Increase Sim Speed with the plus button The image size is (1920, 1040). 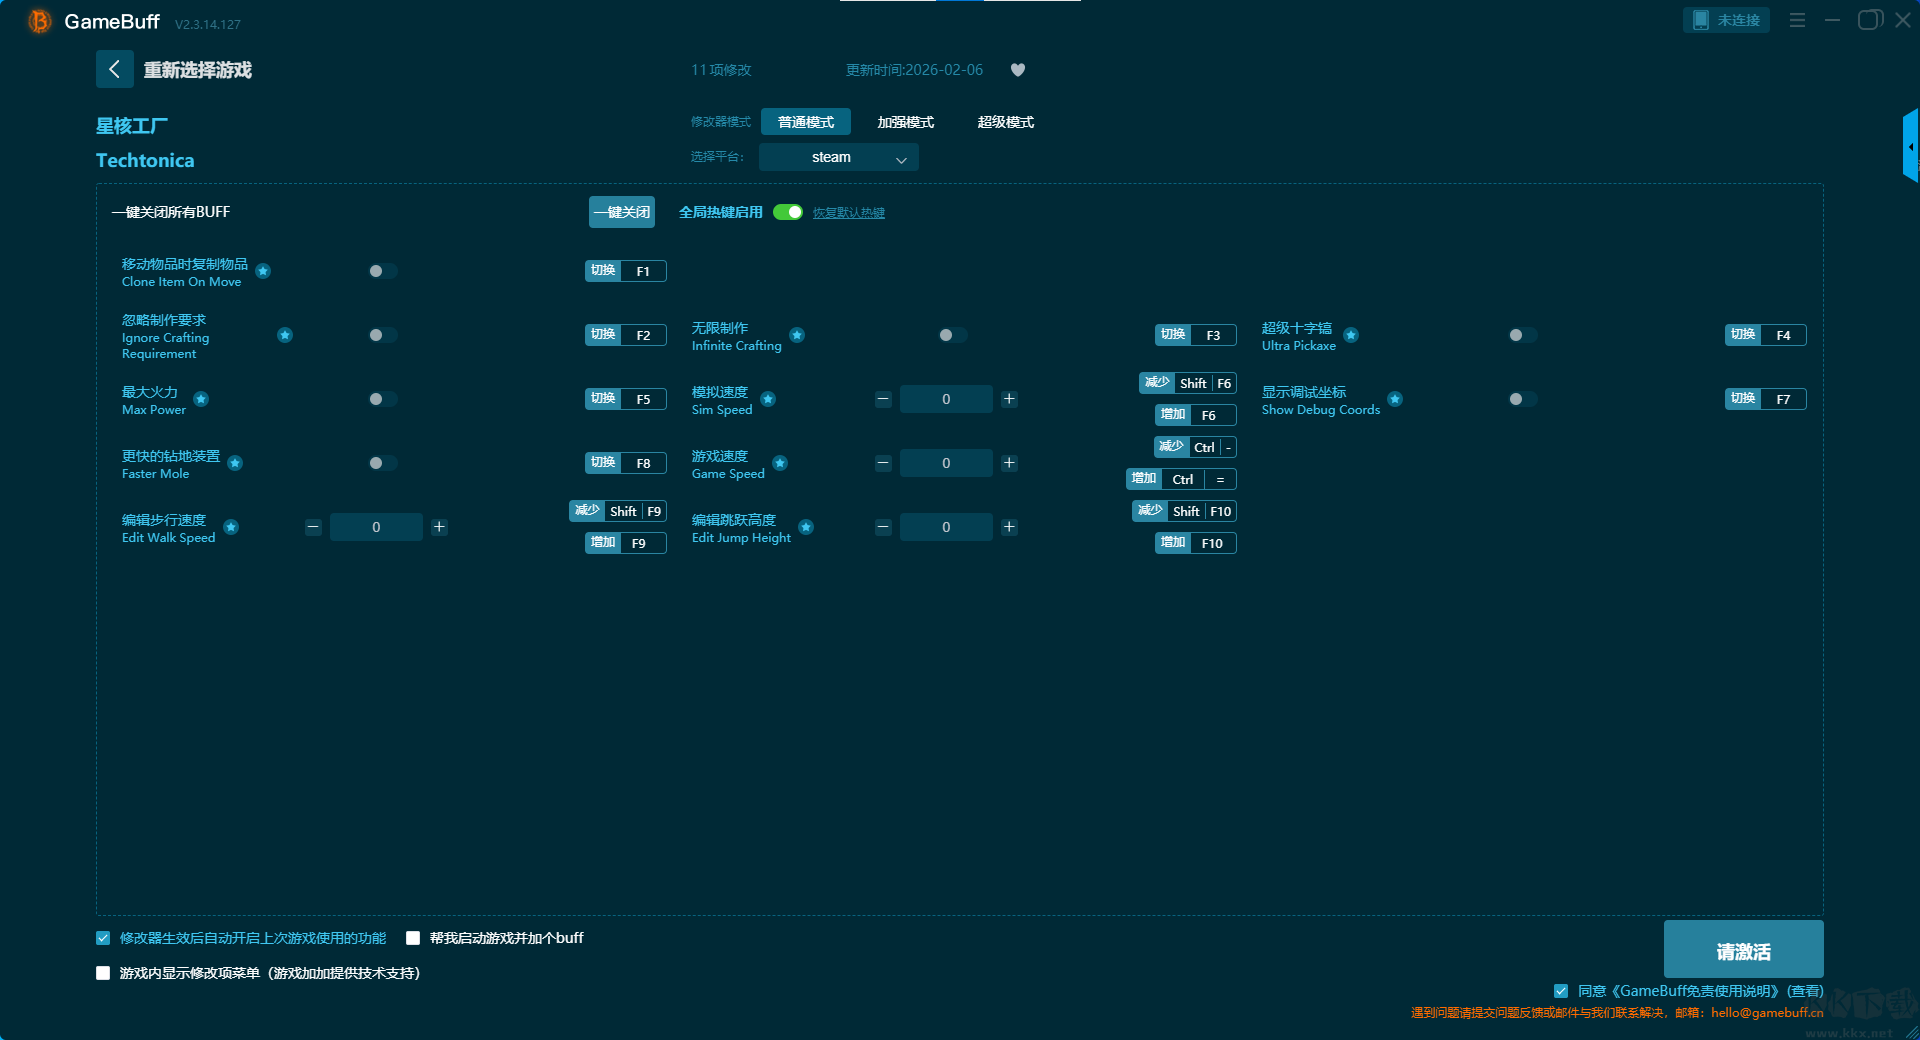pos(1009,399)
